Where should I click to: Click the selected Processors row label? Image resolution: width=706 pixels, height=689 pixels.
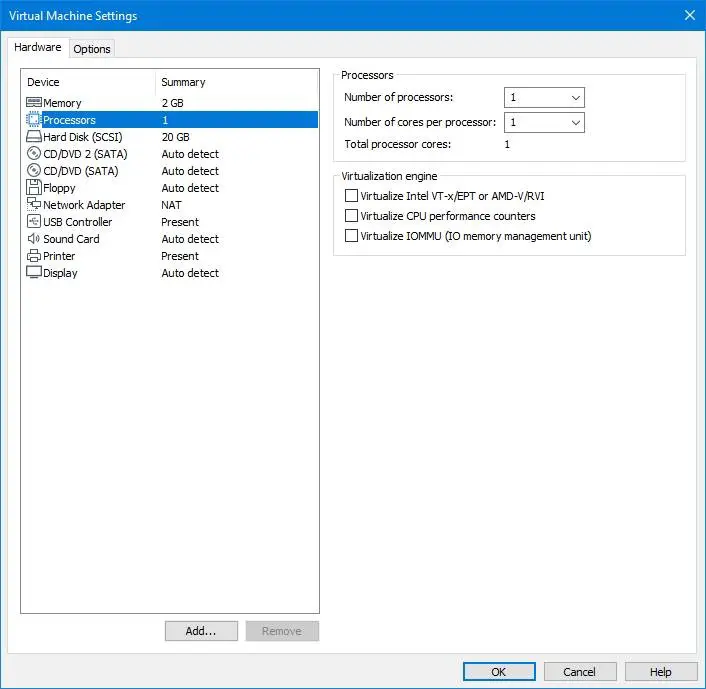pyautogui.click(x=69, y=120)
